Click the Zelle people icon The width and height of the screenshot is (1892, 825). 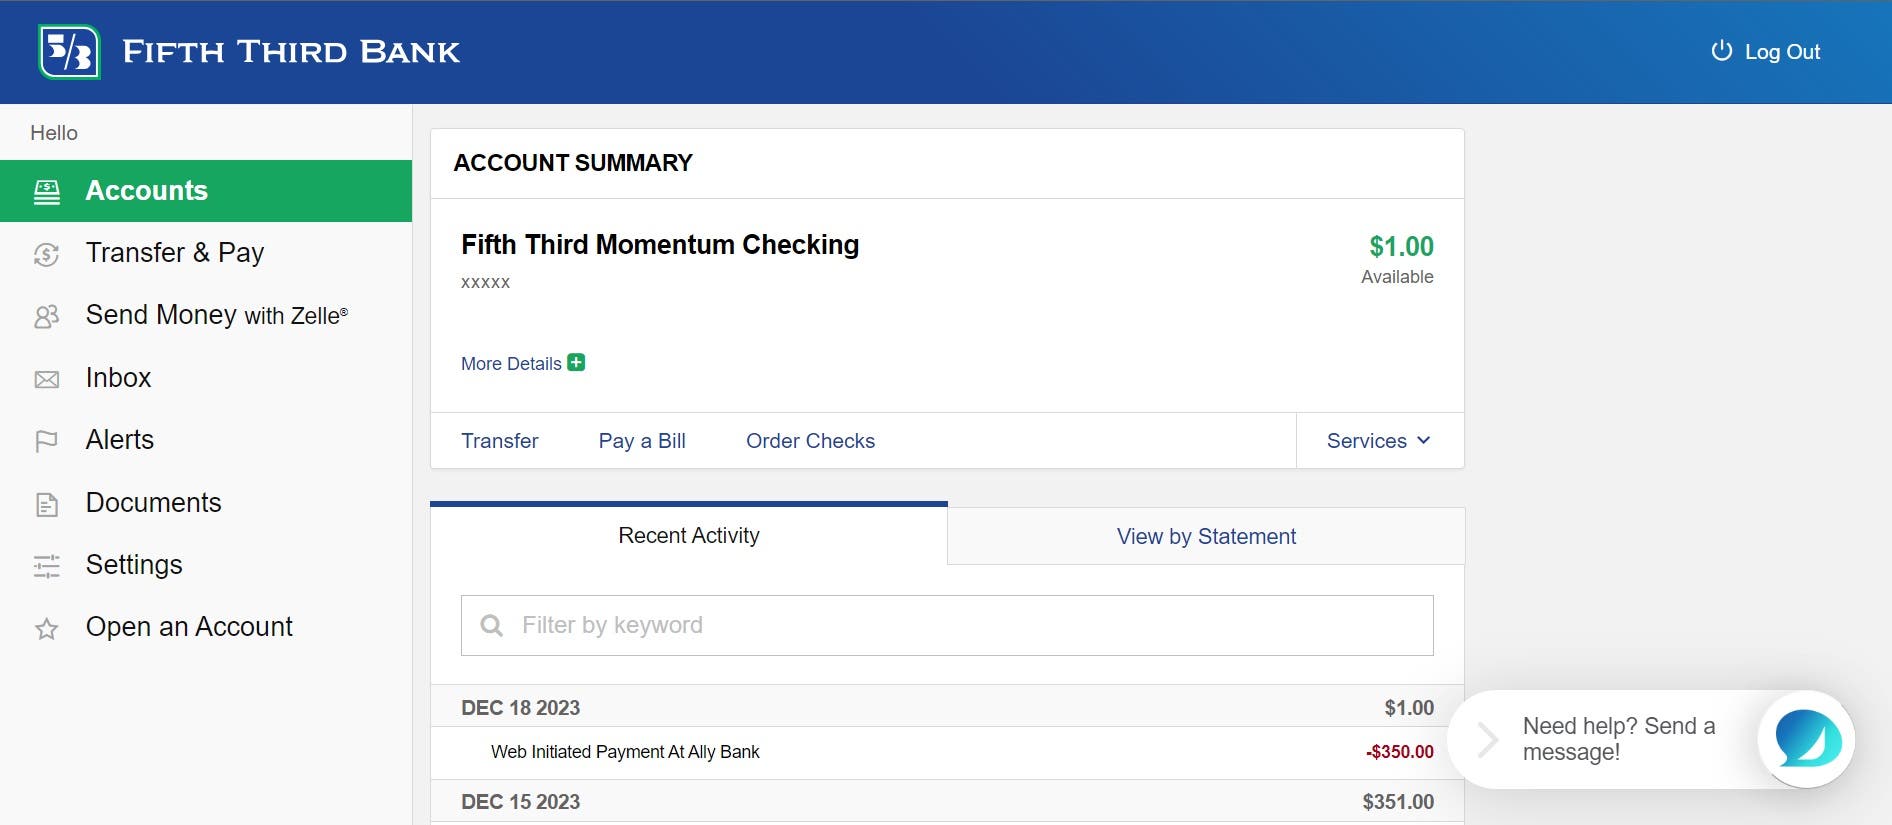click(x=47, y=317)
